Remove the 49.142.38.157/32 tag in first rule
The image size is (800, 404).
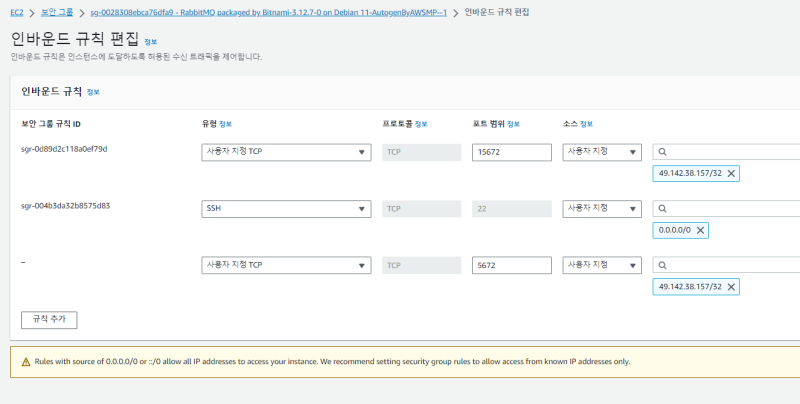(x=731, y=174)
